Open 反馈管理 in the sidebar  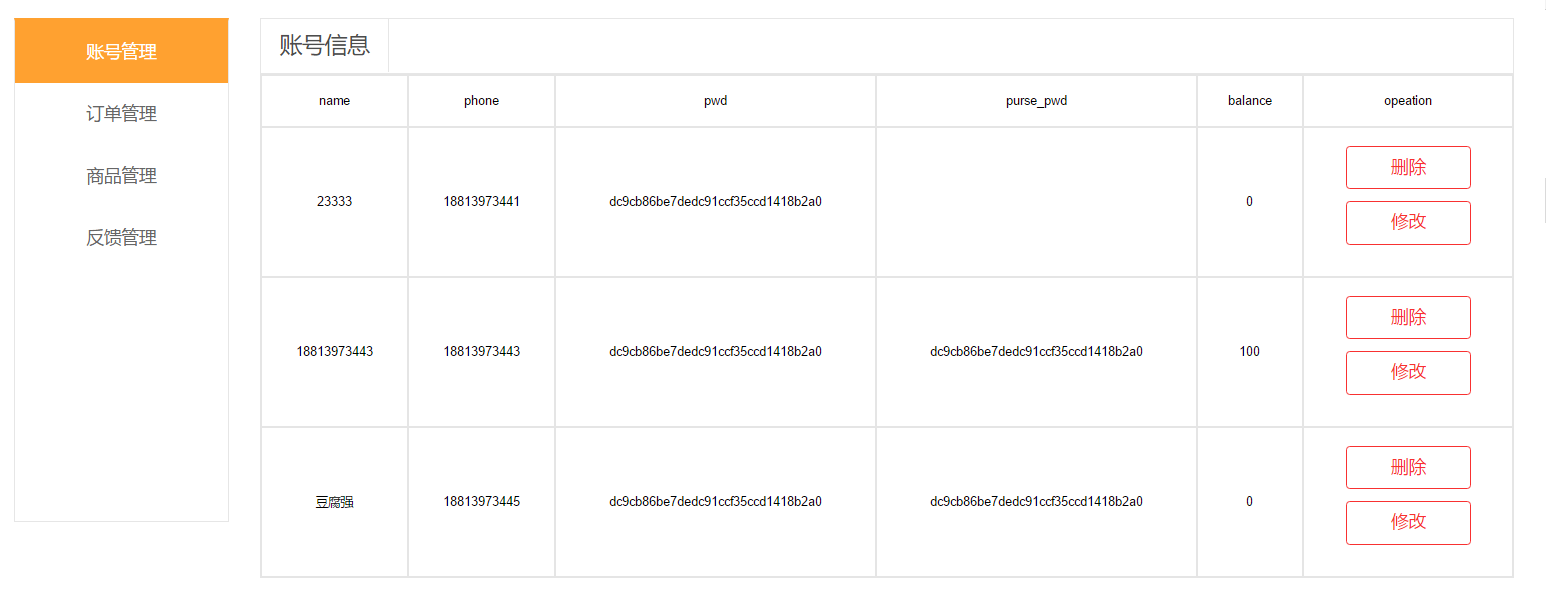pos(121,238)
